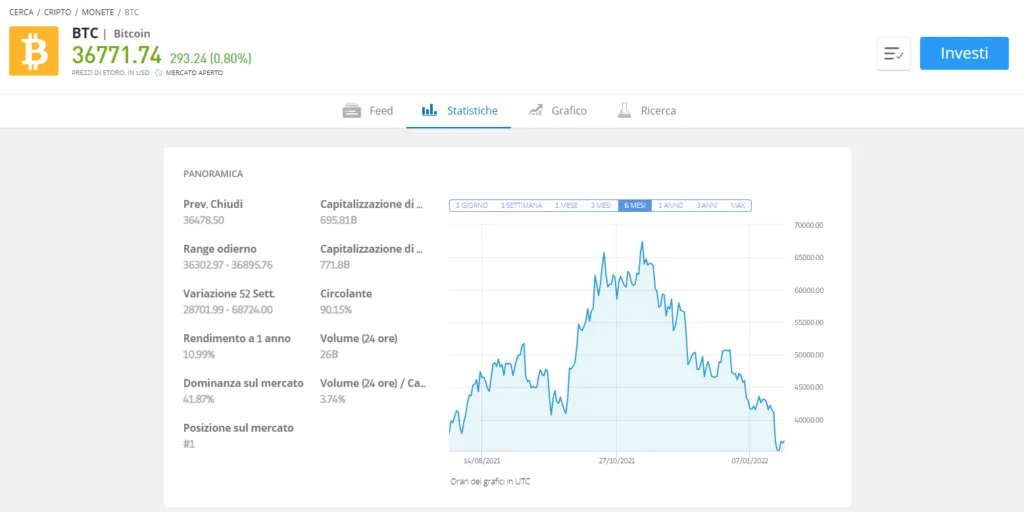The height and width of the screenshot is (512, 1024).
Task: Set chart range to 3 Anni
Action: point(707,205)
